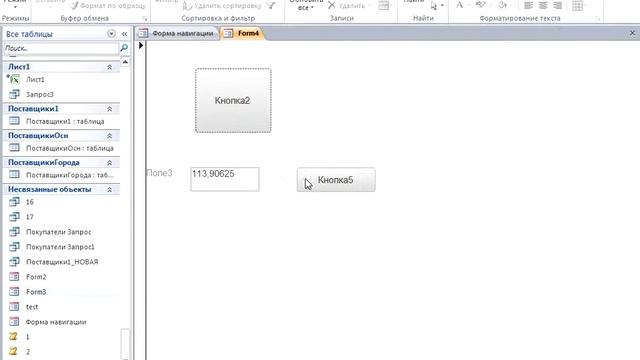This screenshot has width=640, height=360.
Task: Click the text highlight color icon
Action: point(480,5)
